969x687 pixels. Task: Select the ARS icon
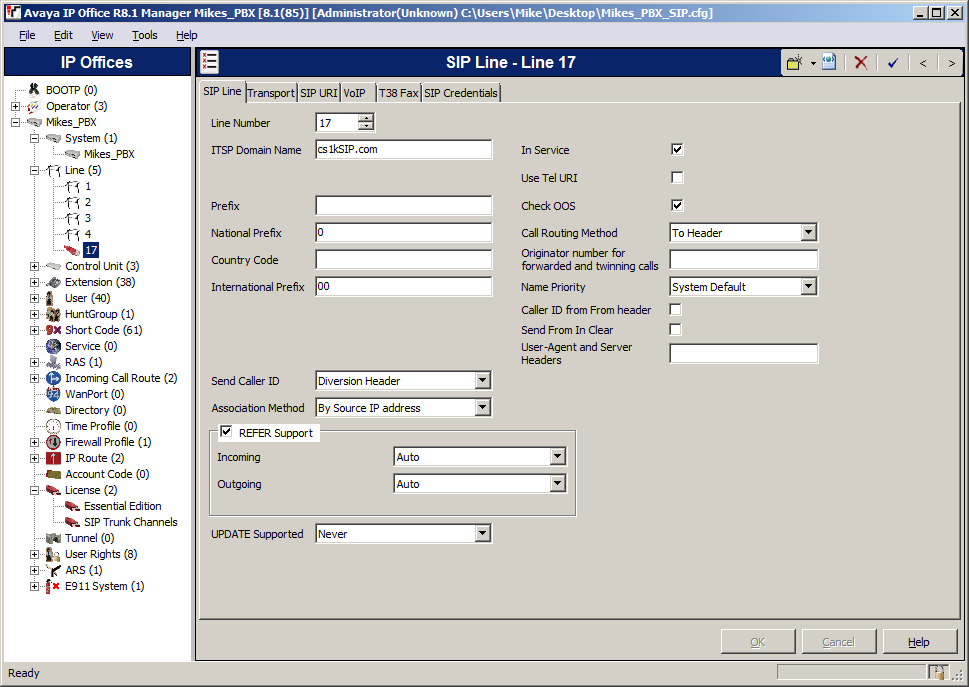54,570
